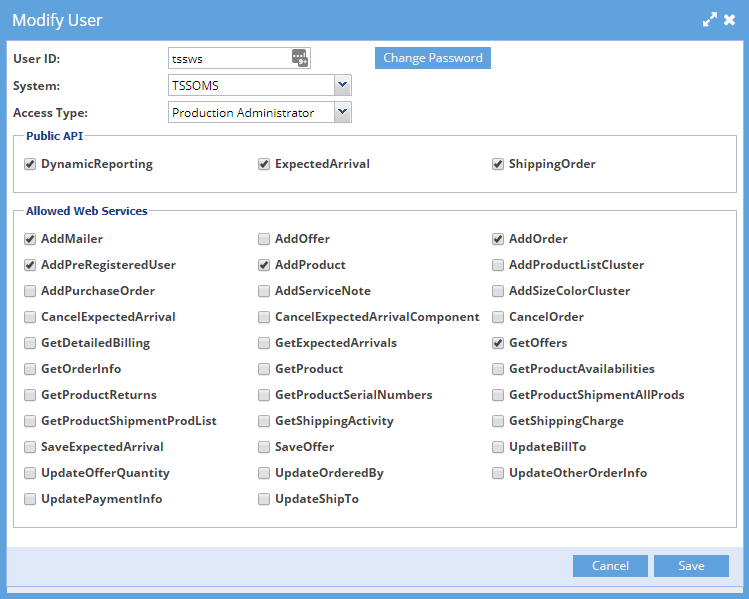Viewport: 749px width, 599px height.
Task: Enable the AddOffer web service
Action: tap(264, 239)
